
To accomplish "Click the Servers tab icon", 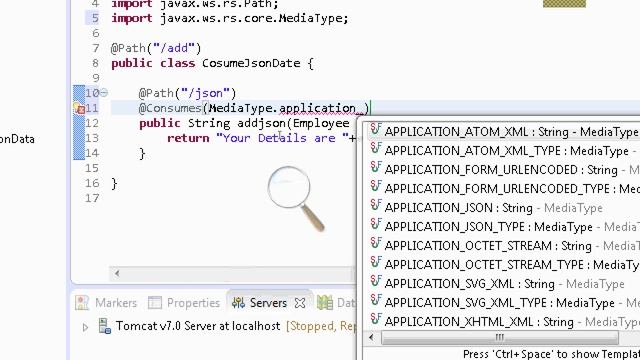I will click(x=238, y=303).
